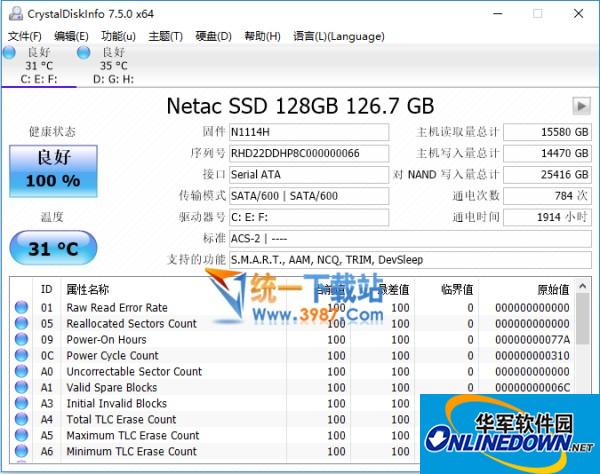Click the status icon for Power-On Hours
The width and height of the screenshot is (600, 474).
coord(21,340)
